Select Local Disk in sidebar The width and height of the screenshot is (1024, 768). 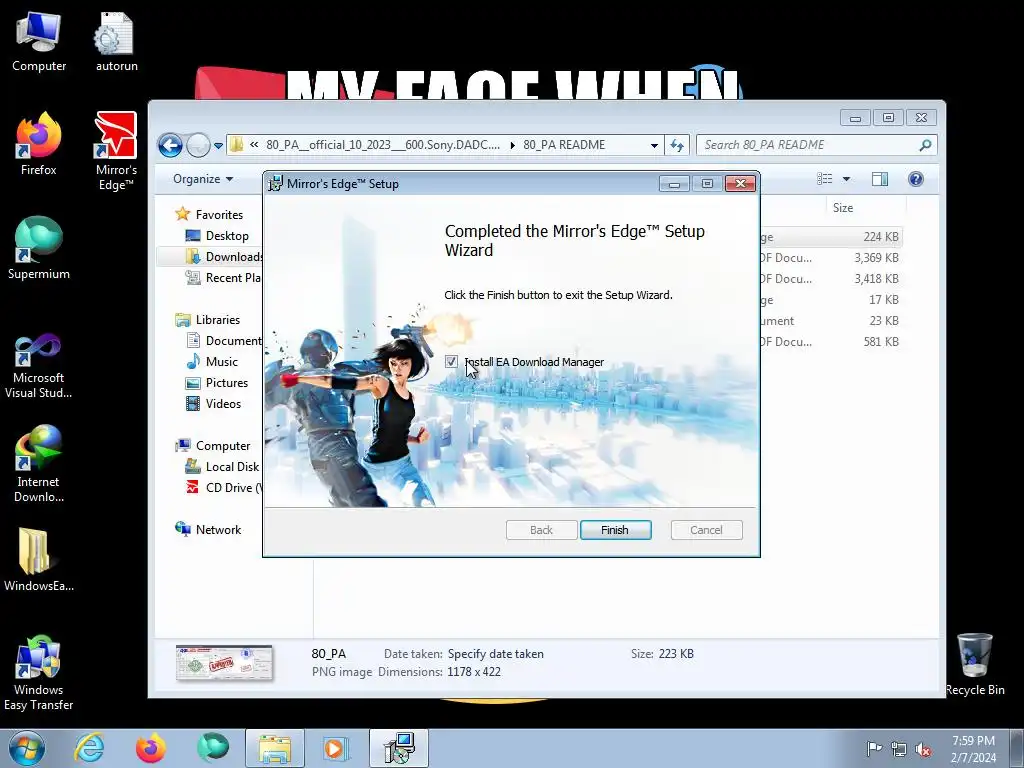click(223, 467)
